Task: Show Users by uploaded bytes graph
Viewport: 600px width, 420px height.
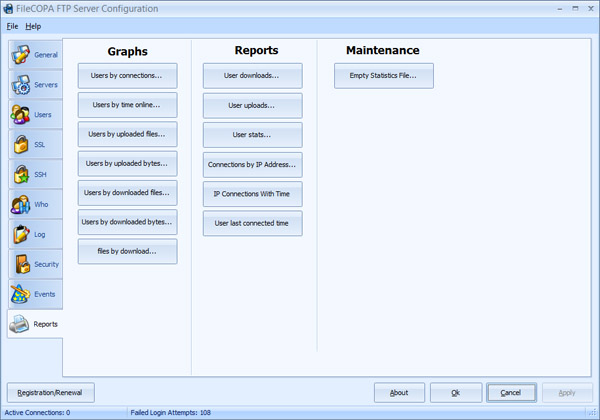Action: coord(127,163)
